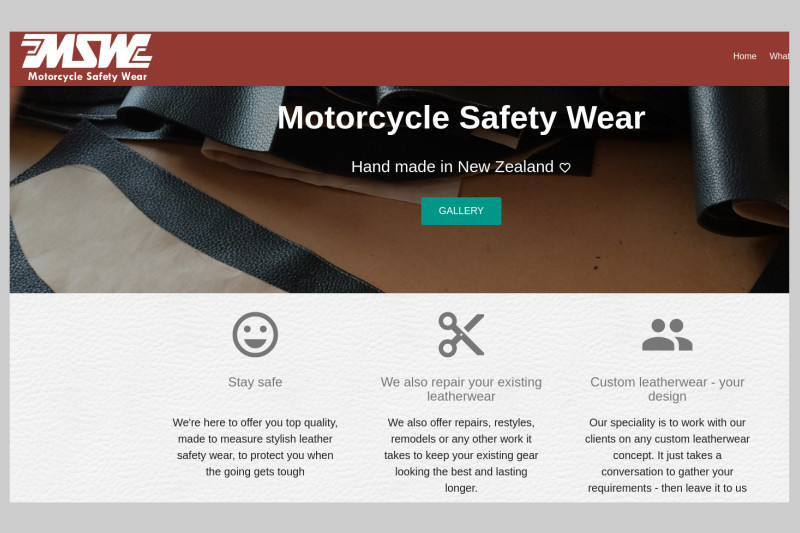Open the Home navigation link
The image size is (800, 533).
point(744,56)
